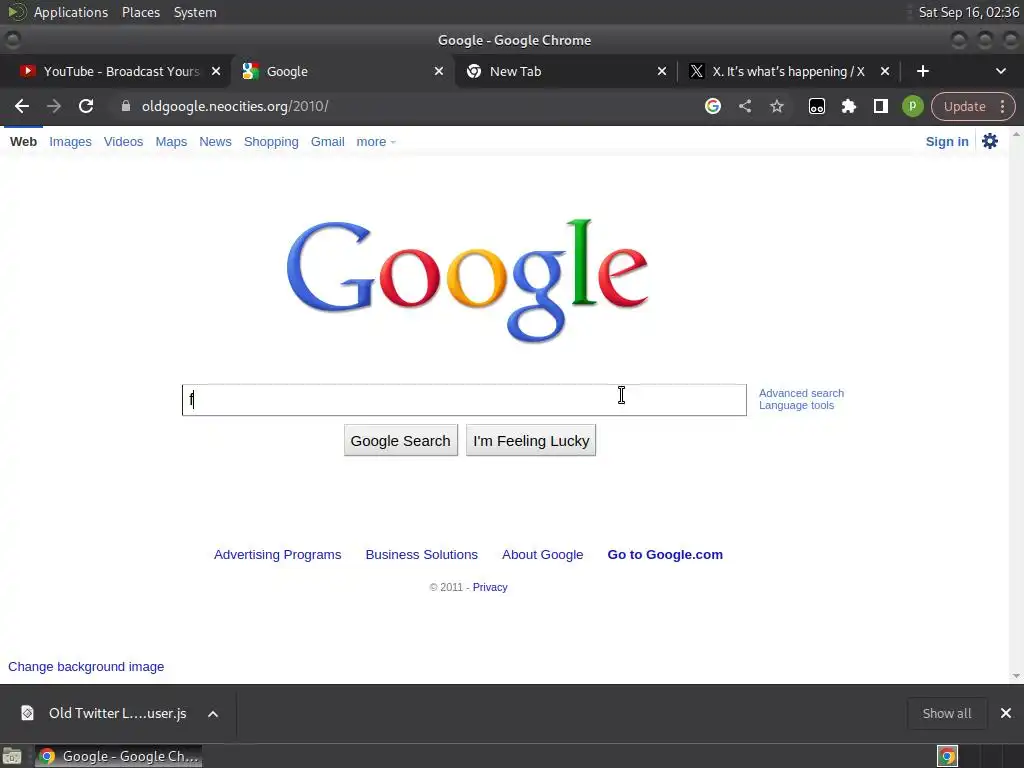
Task: Open Google settings gear icon
Action: [990, 141]
